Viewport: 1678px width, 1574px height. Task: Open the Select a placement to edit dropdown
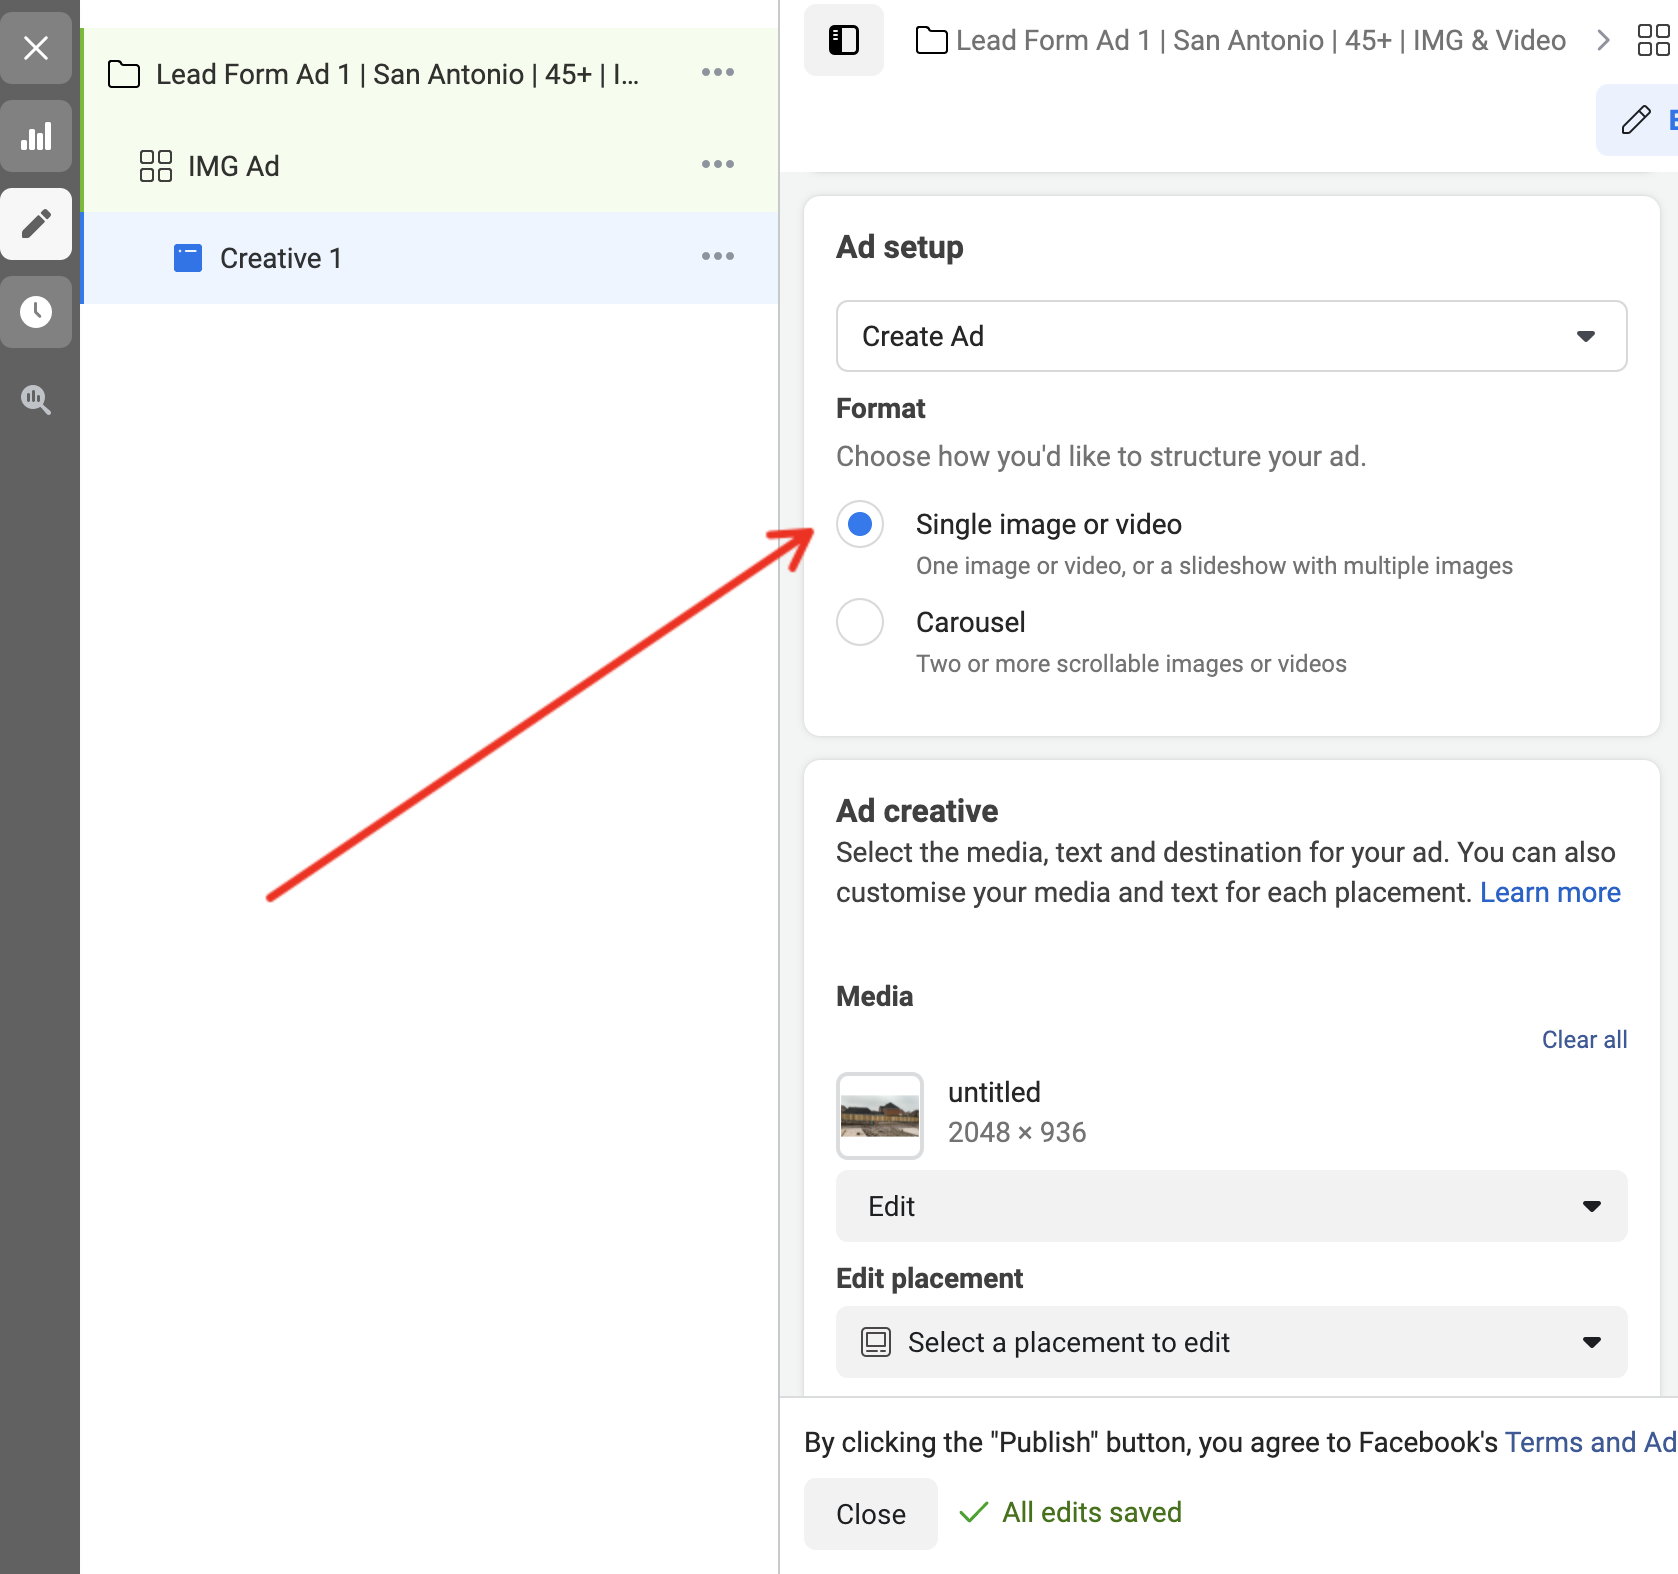[x=1232, y=1342]
